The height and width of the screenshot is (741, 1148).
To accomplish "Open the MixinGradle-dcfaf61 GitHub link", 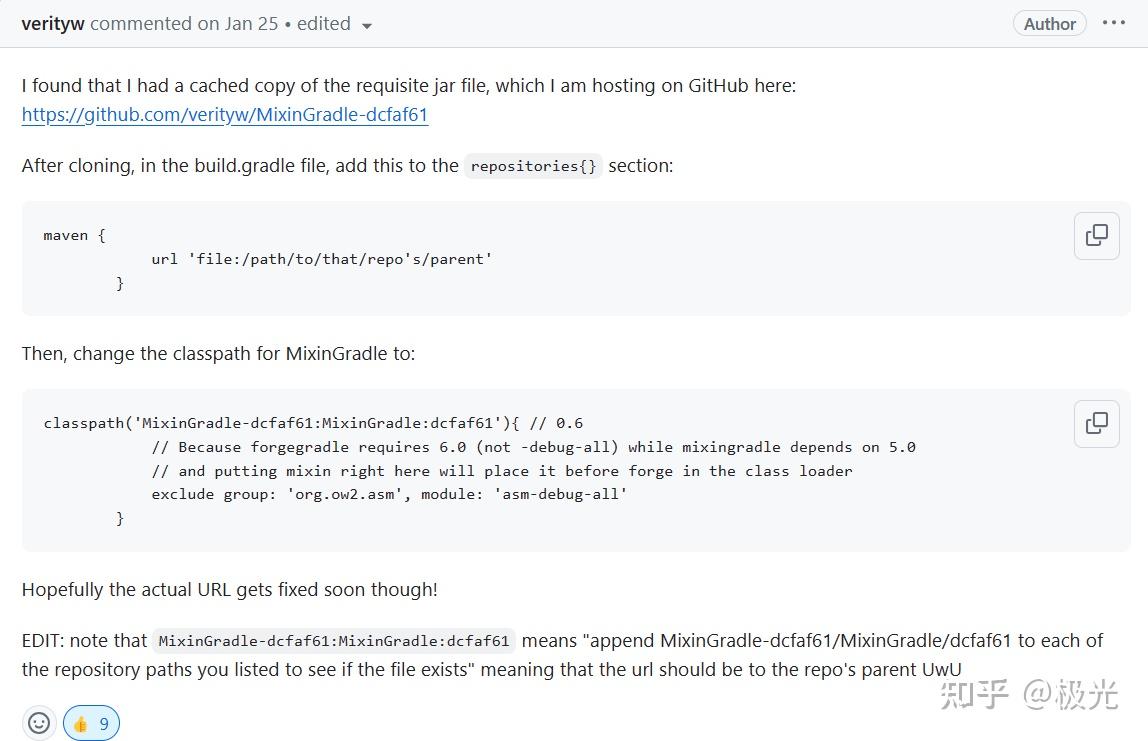I will (225, 114).
